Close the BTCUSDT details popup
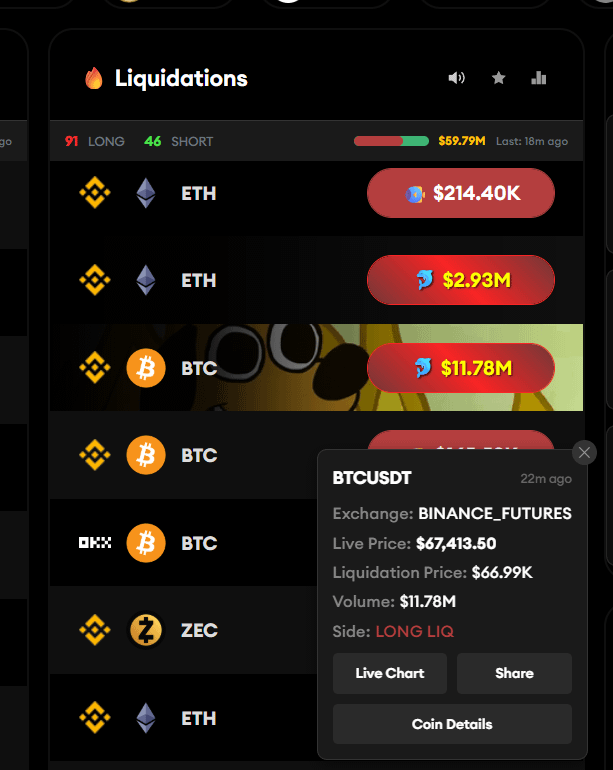The width and height of the screenshot is (613, 770). coord(585,453)
